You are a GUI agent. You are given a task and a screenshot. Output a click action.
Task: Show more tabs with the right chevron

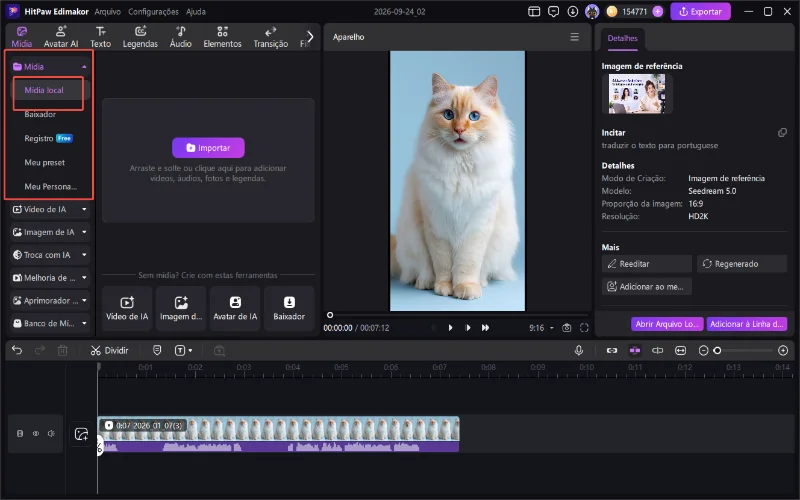point(310,37)
